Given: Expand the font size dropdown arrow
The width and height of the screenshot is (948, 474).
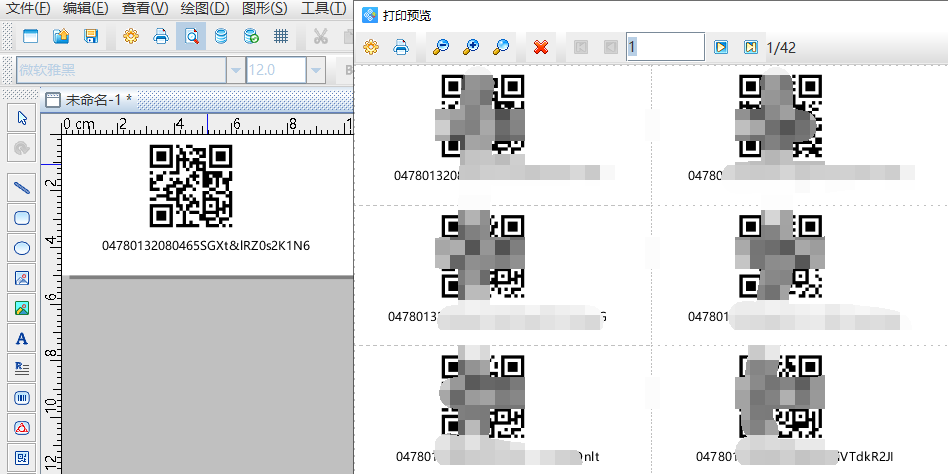Looking at the screenshot, I should click(315, 70).
